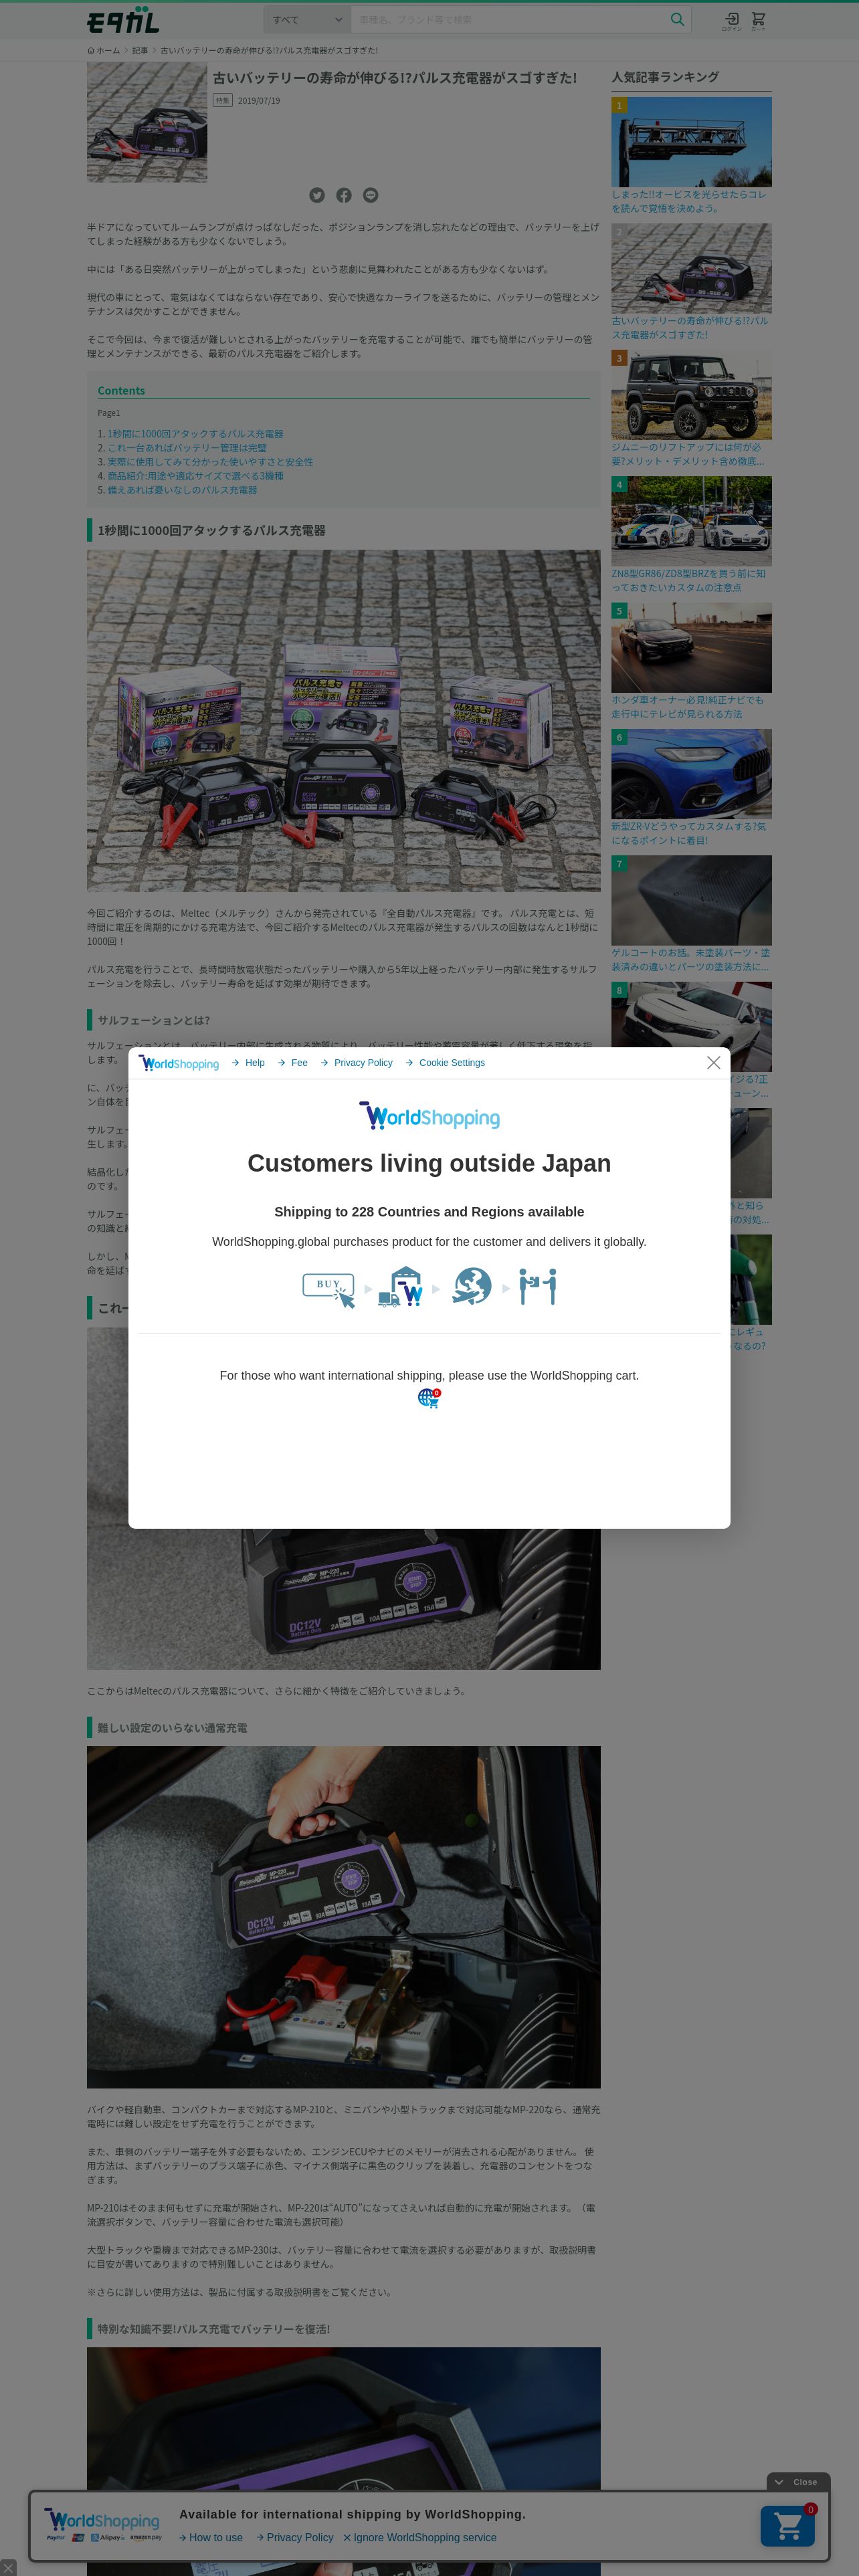Viewport: 859px width, 2576px height.
Task: Click the shopping cart icon in header
Action: pyautogui.click(x=758, y=20)
